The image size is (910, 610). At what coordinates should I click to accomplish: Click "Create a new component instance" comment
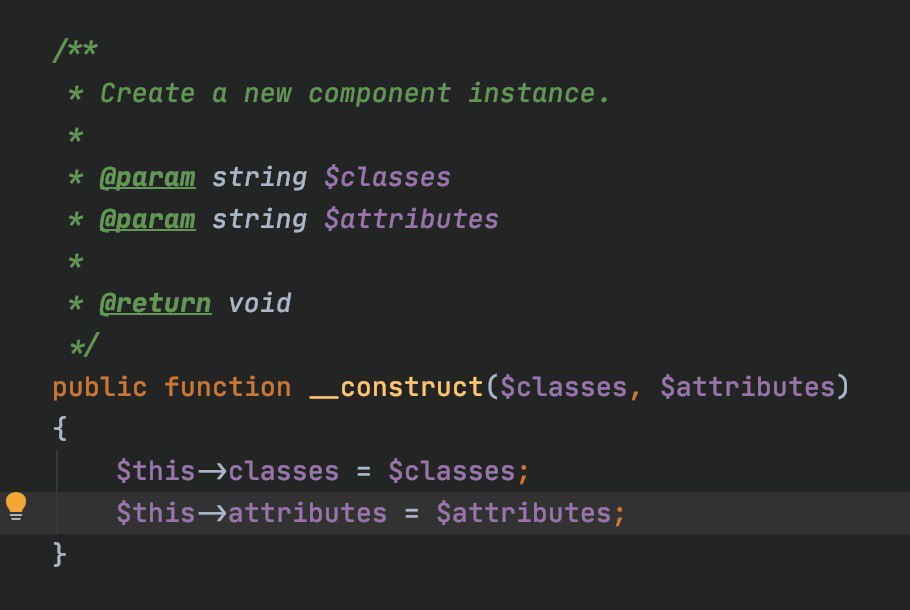[355, 94]
